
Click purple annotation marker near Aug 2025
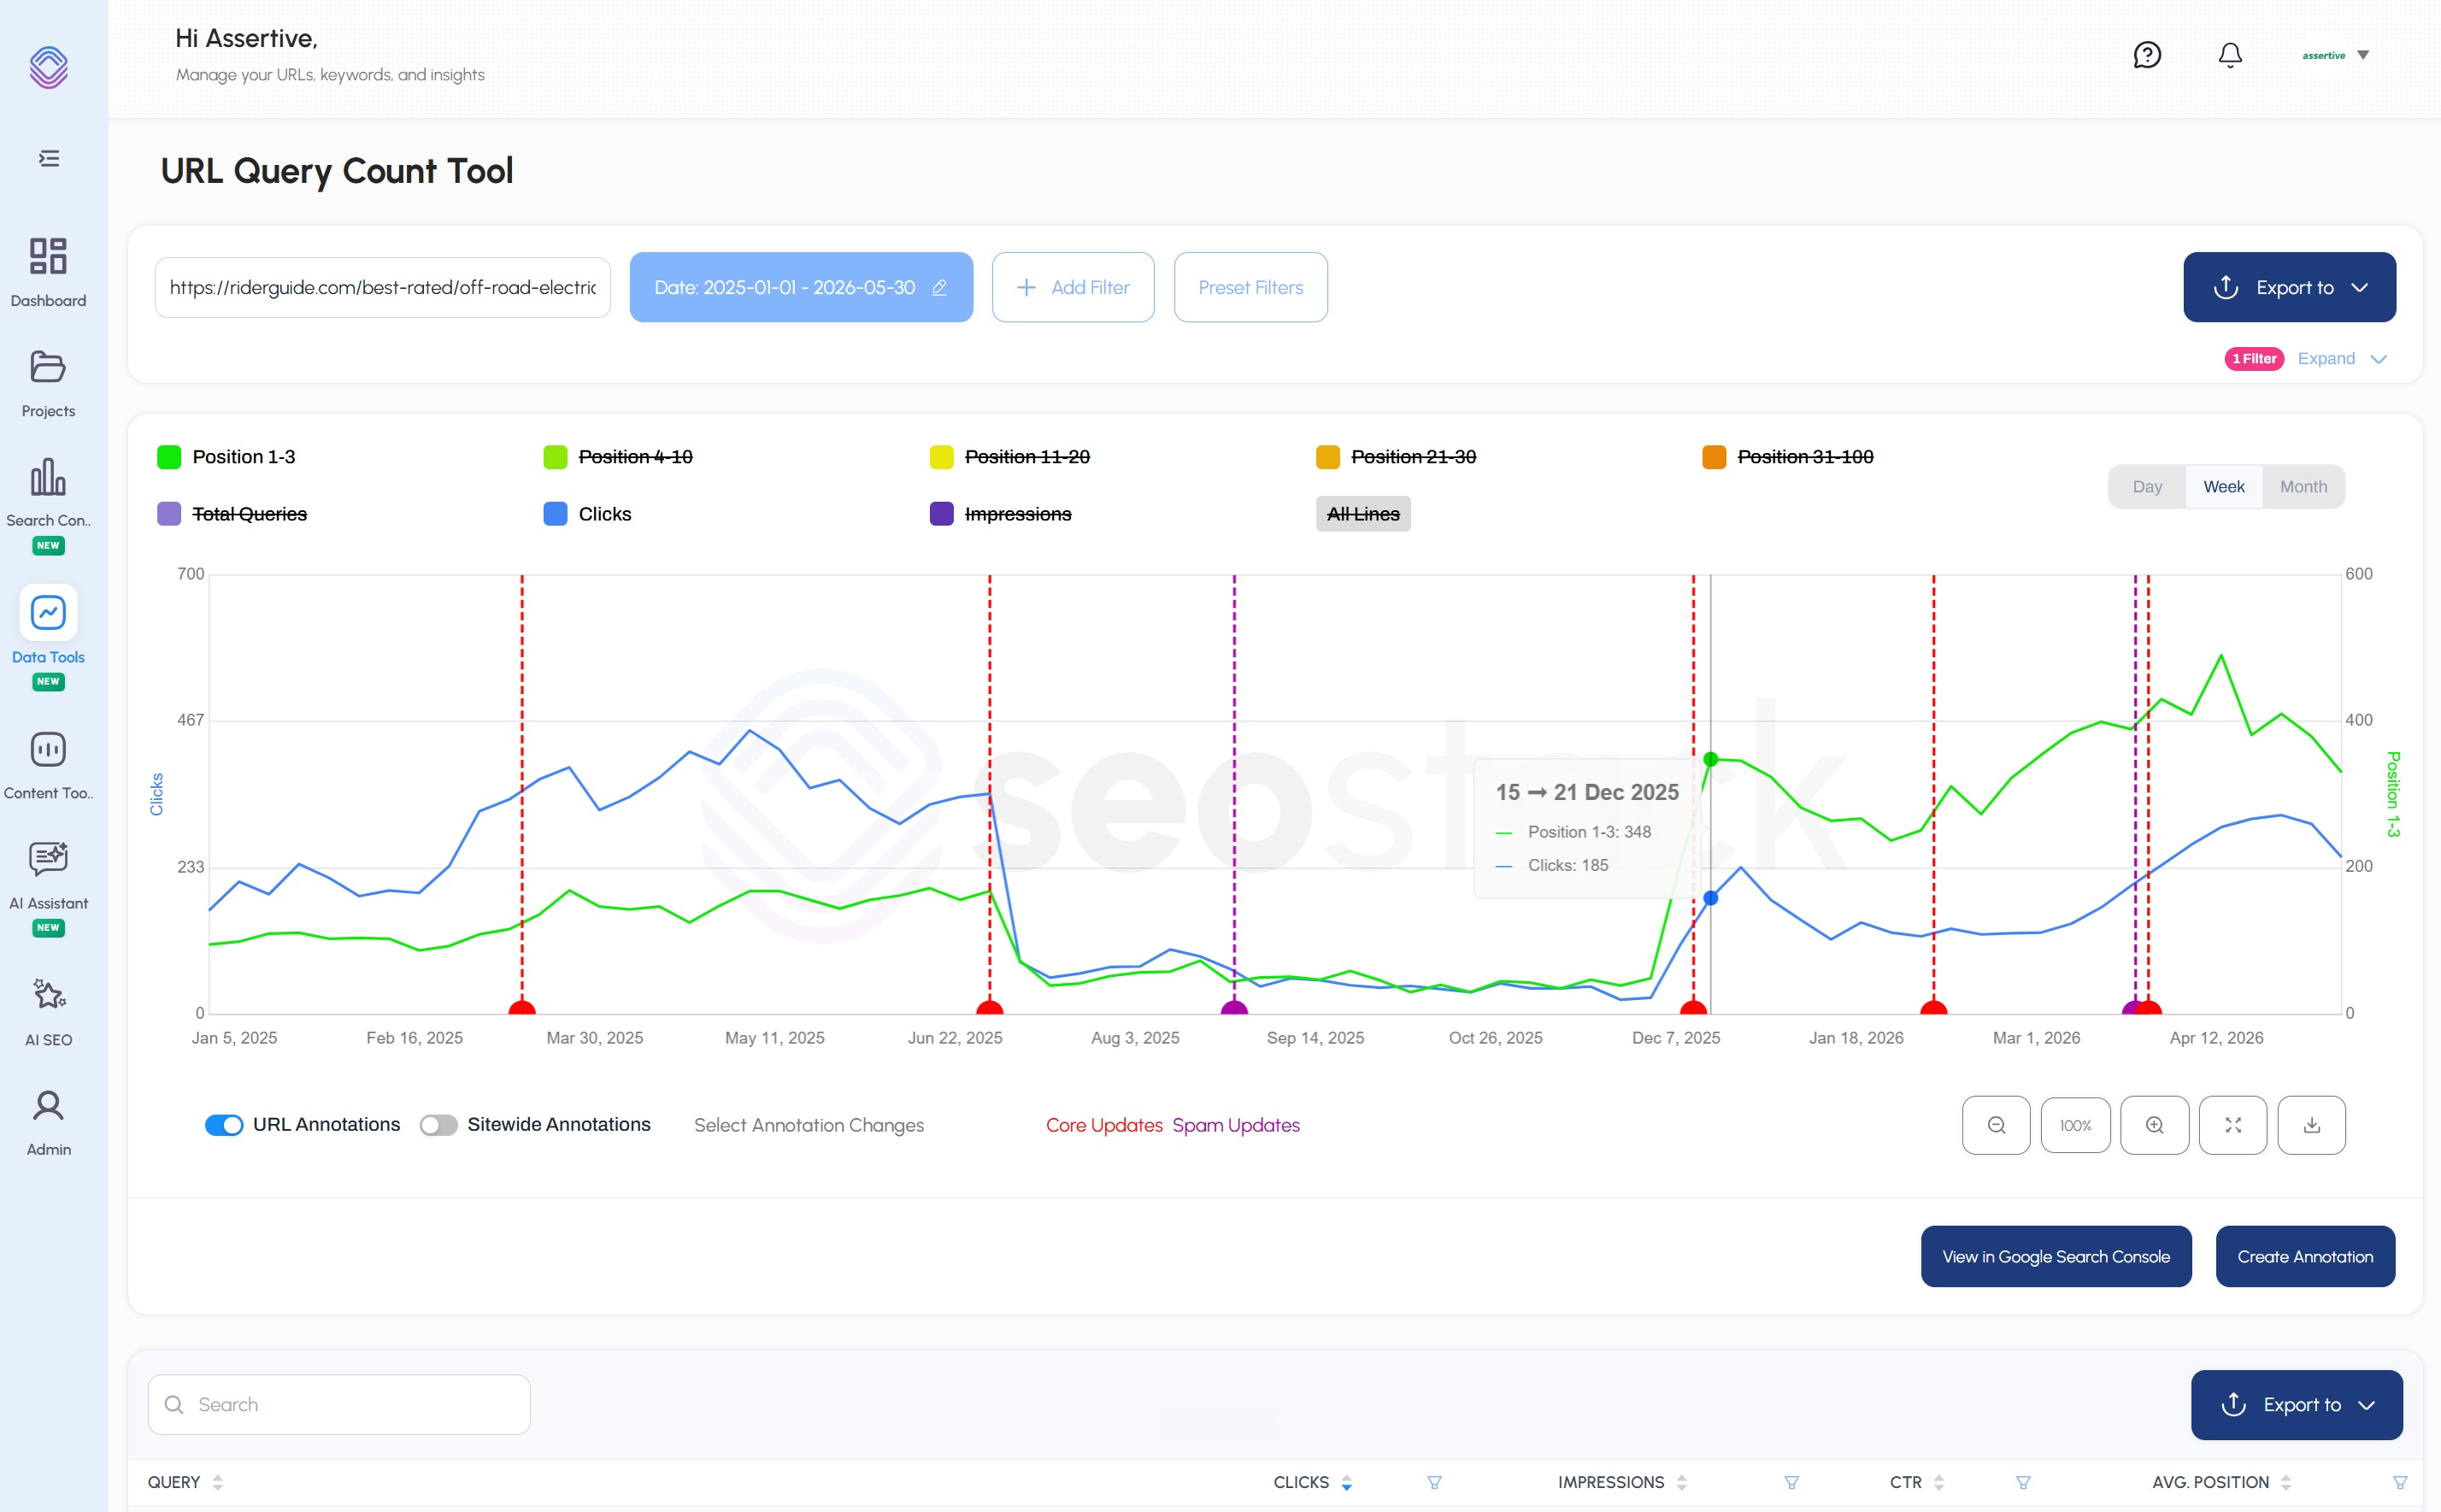coord(1234,1008)
